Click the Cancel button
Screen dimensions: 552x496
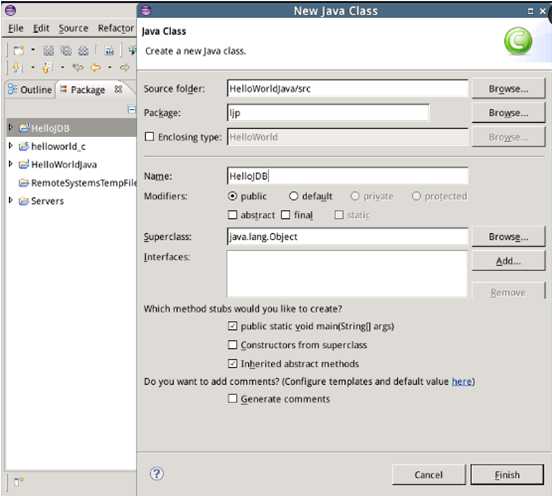pyautogui.click(x=428, y=475)
